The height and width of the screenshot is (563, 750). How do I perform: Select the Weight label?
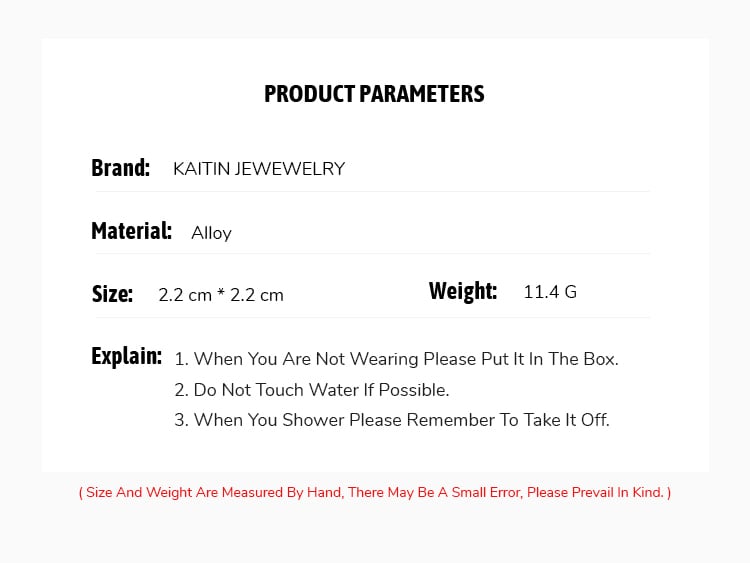(x=463, y=291)
